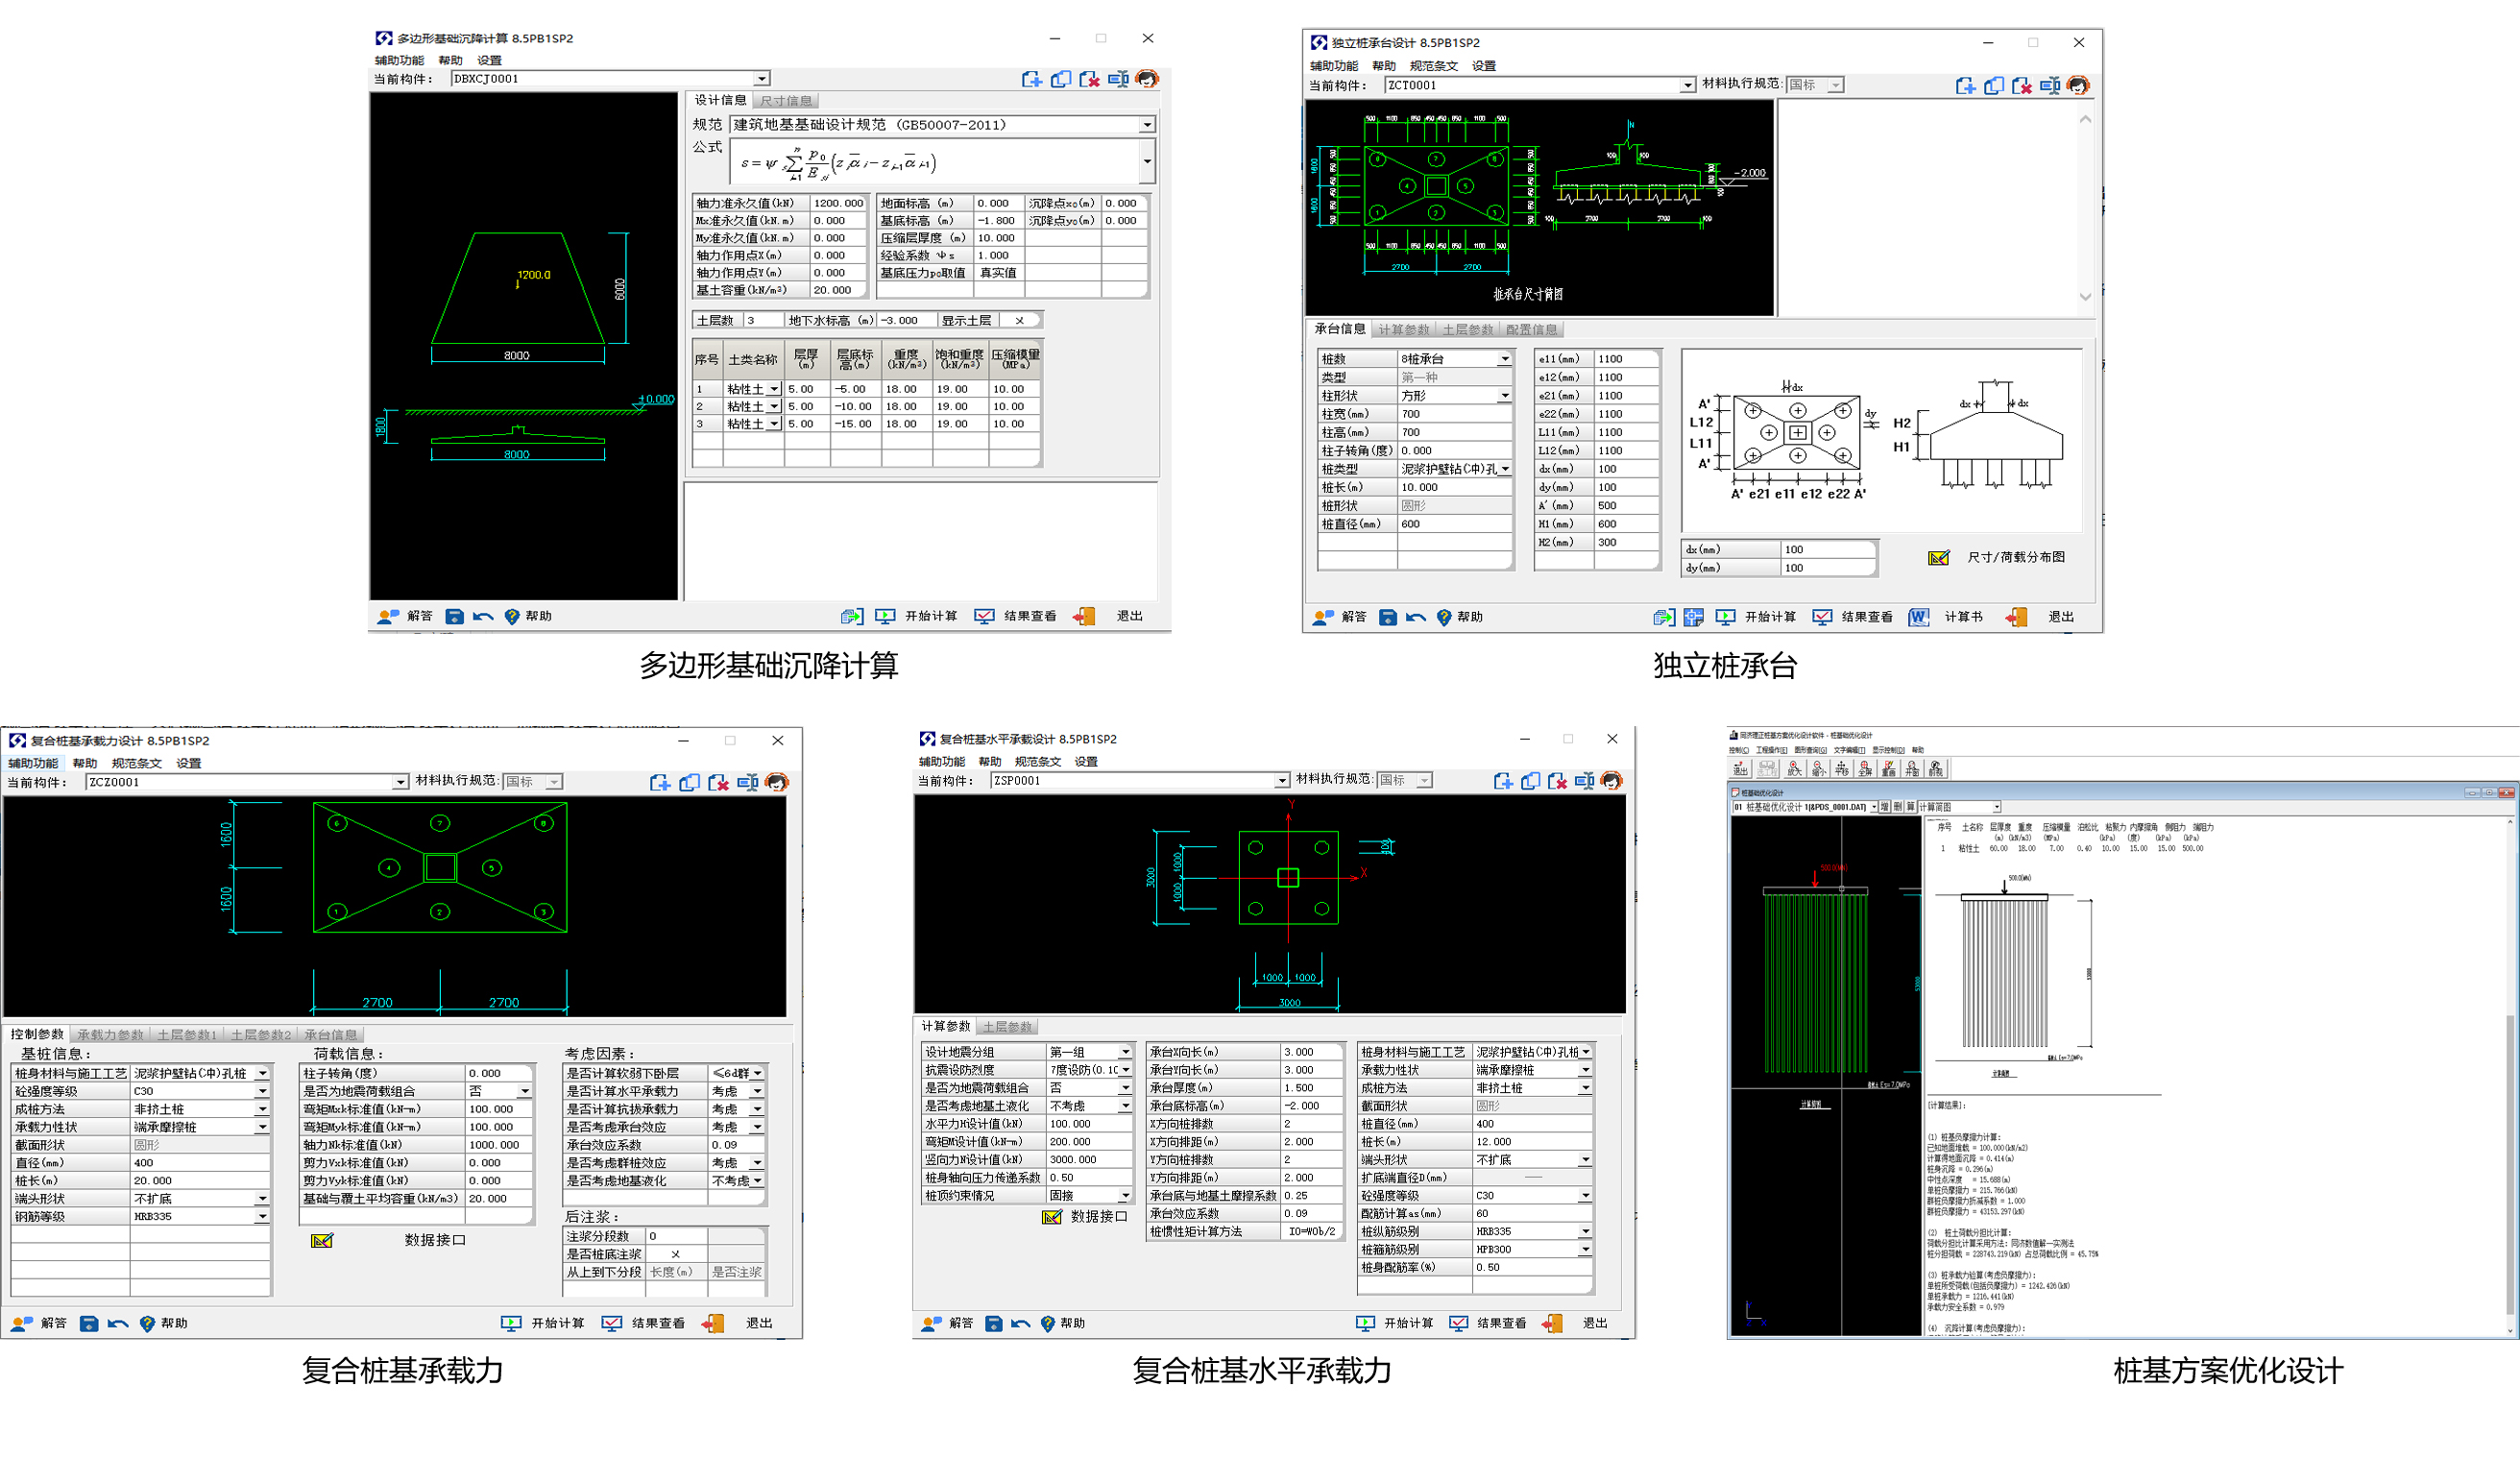Click 增 button in 桩基方案优化设计 window
The width and height of the screenshot is (2520, 1459).
pos(1885,807)
